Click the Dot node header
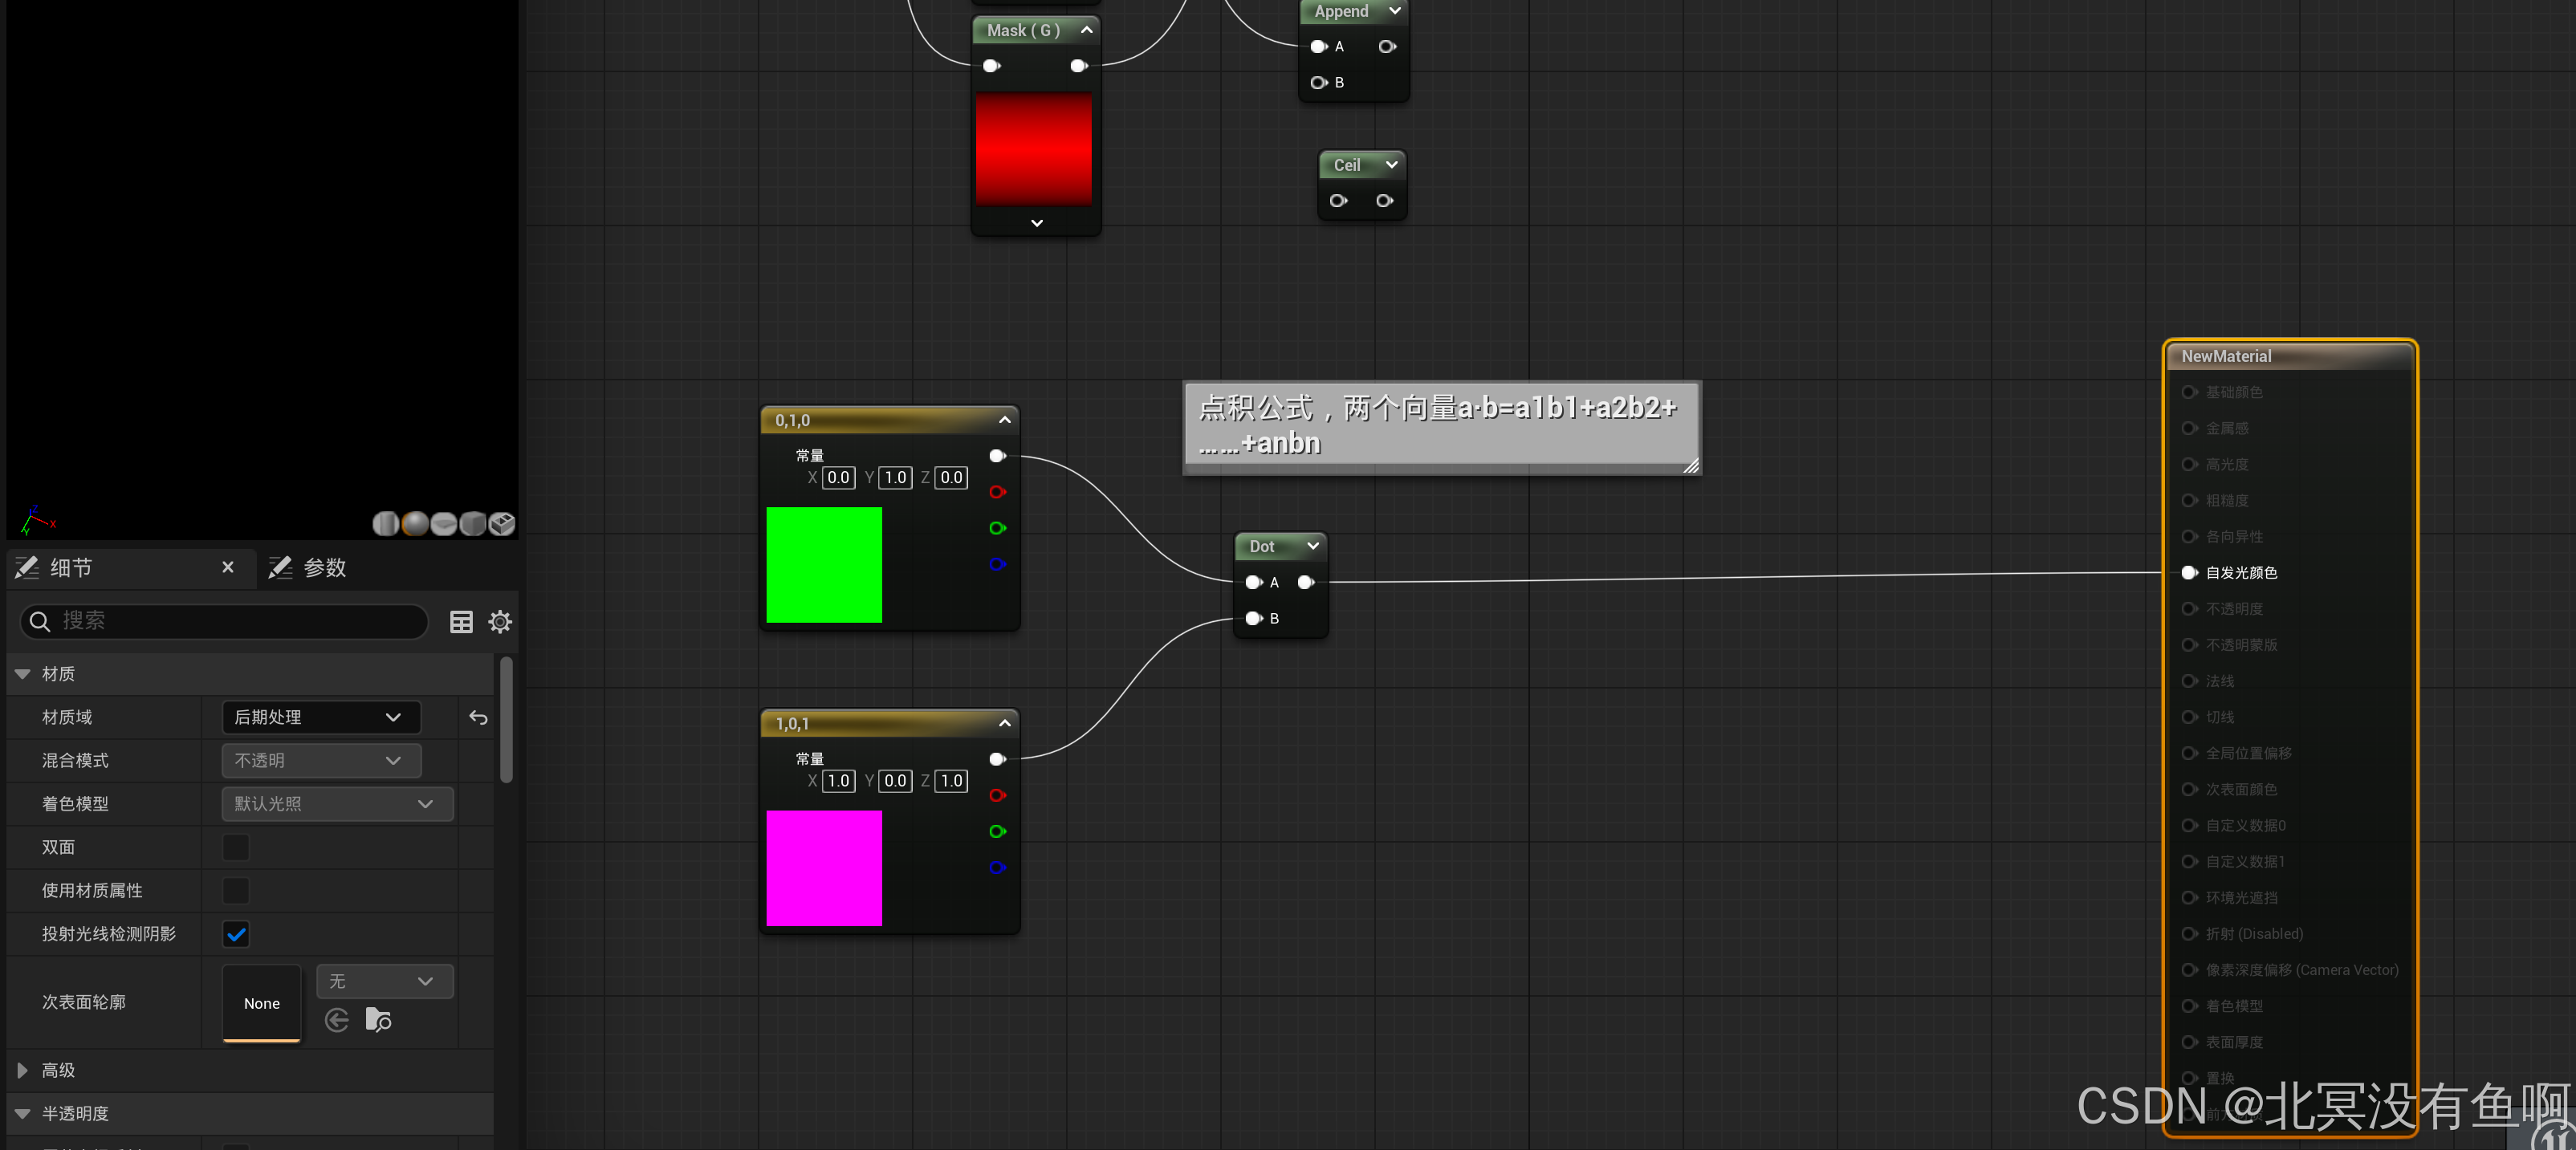The width and height of the screenshot is (2576, 1150). coord(1262,546)
